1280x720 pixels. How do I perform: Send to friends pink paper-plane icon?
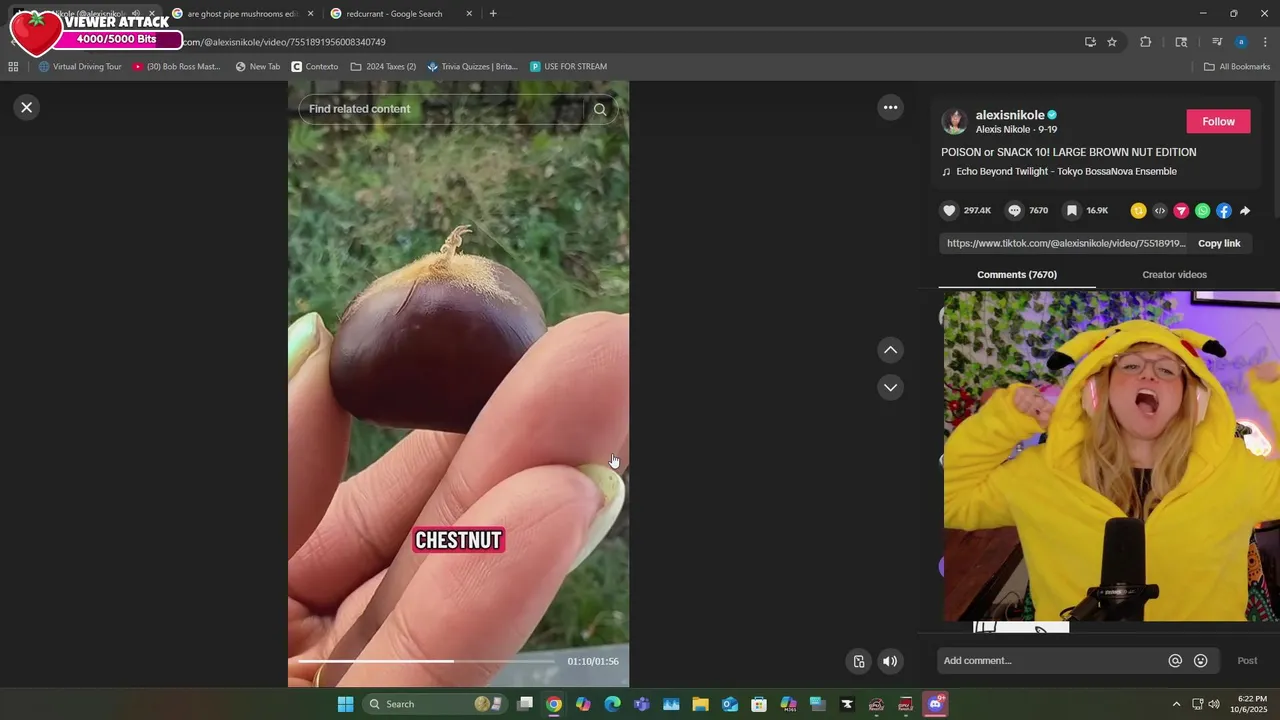1181,211
